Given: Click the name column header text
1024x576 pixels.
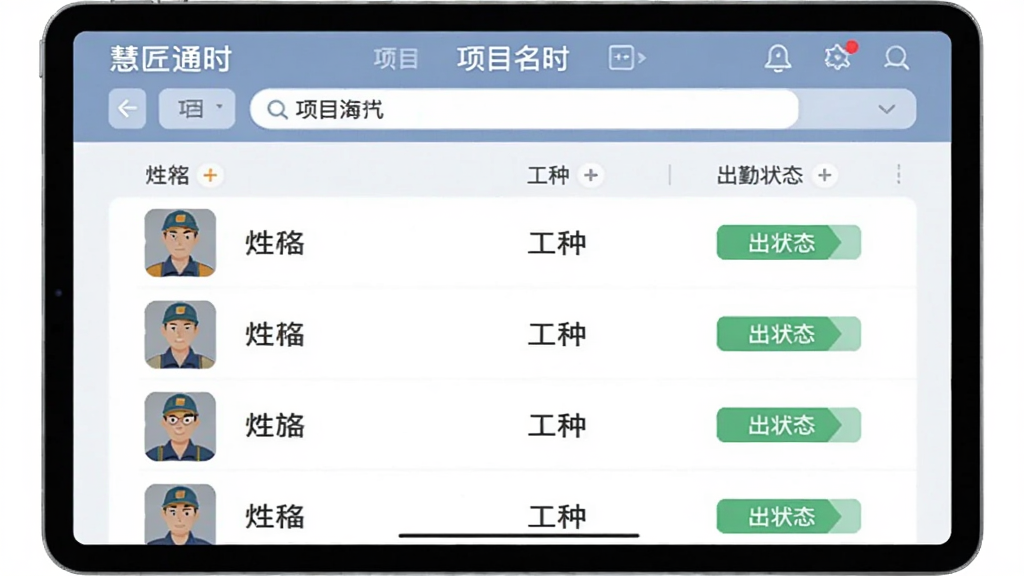Looking at the screenshot, I should (x=167, y=175).
